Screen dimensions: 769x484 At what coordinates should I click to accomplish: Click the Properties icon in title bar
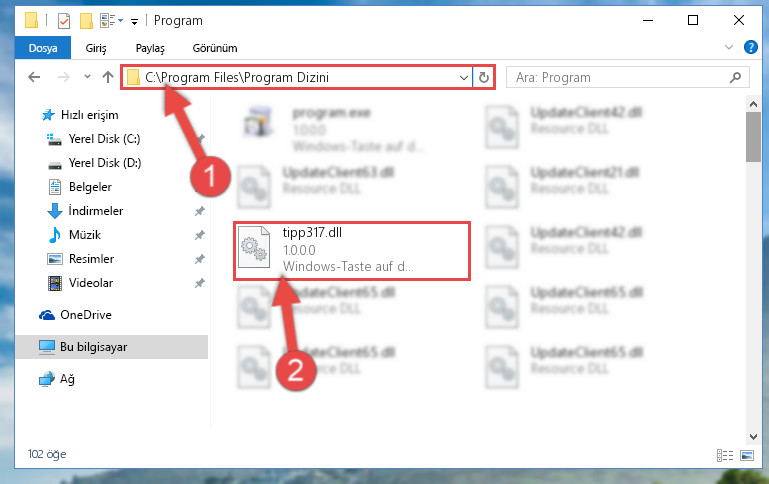tap(64, 21)
